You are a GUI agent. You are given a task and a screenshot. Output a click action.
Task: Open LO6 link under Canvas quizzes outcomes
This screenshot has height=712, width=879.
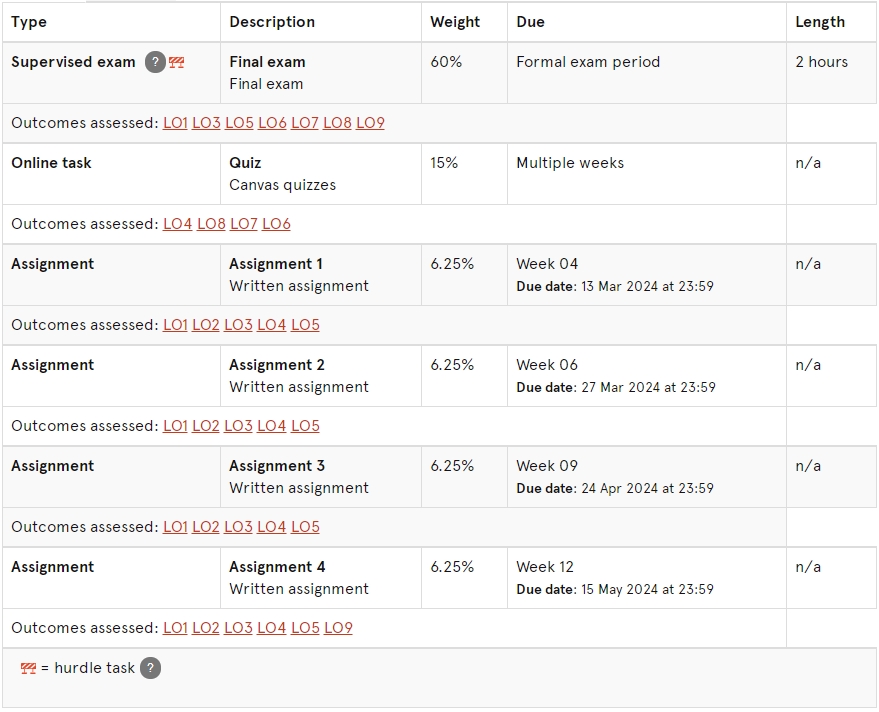click(276, 224)
